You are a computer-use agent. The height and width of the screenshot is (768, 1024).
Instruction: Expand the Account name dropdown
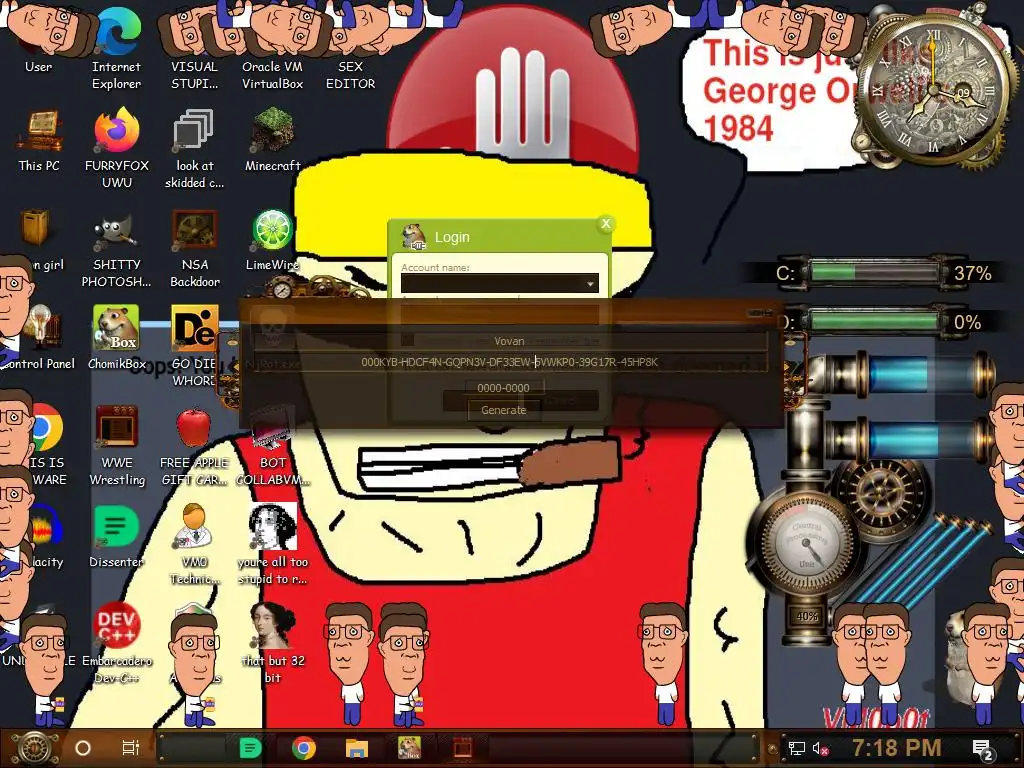click(x=590, y=283)
